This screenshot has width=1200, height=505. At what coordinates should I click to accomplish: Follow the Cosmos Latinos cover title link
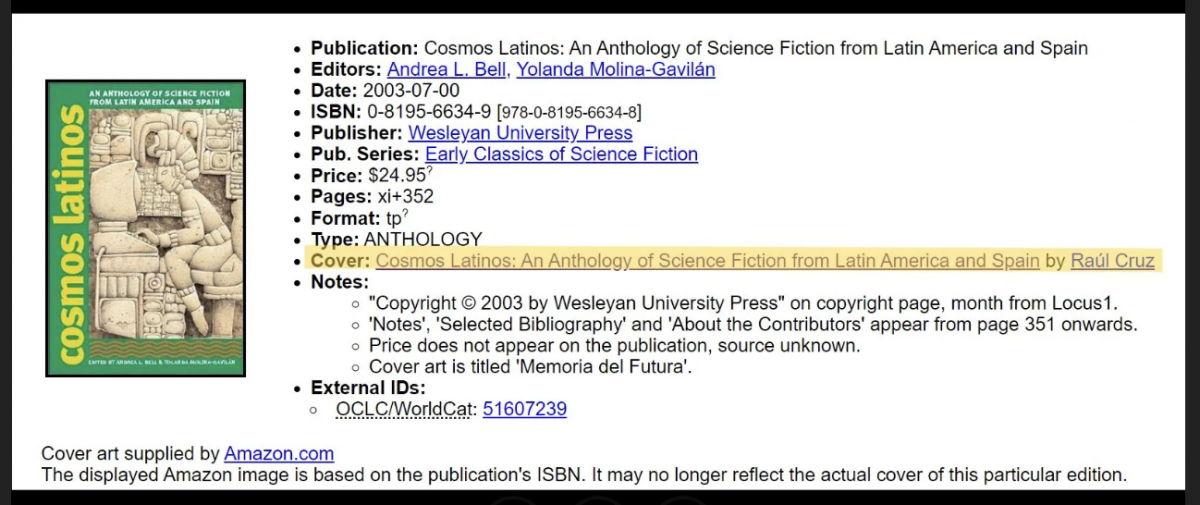(707, 261)
